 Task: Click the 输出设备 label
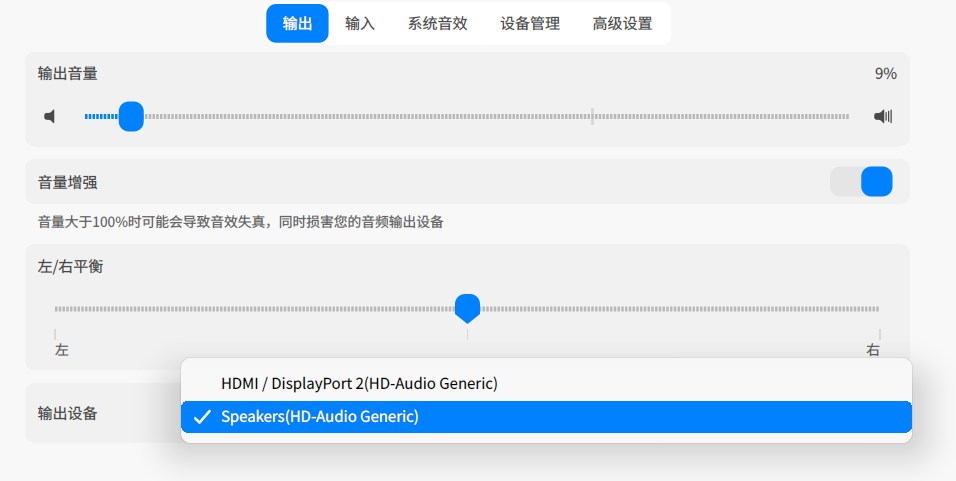tap(68, 413)
